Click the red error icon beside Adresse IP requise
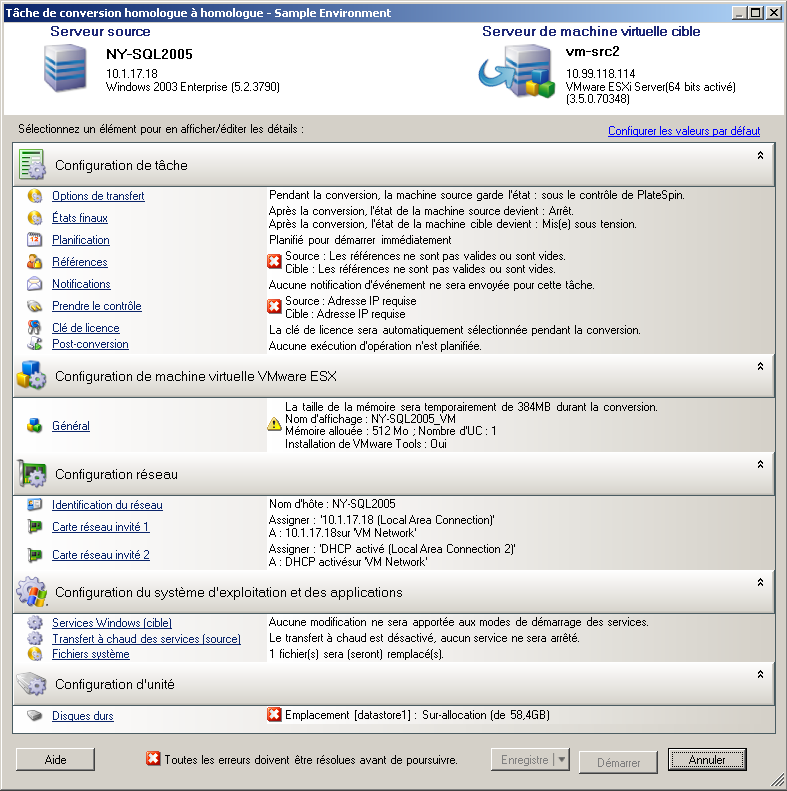787x791 pixels. [274, 306]
